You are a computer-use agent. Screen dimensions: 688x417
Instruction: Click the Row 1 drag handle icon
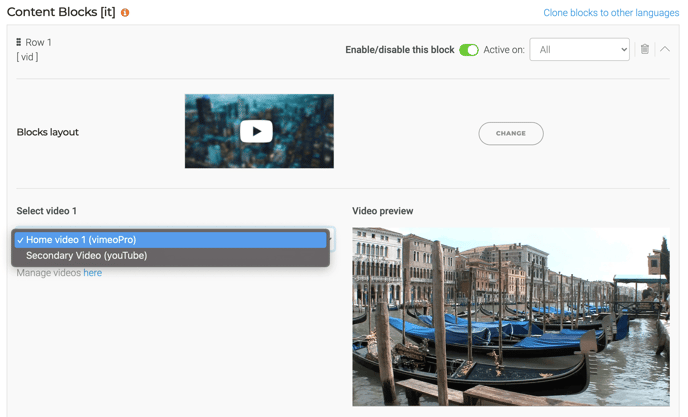point(18,42)
